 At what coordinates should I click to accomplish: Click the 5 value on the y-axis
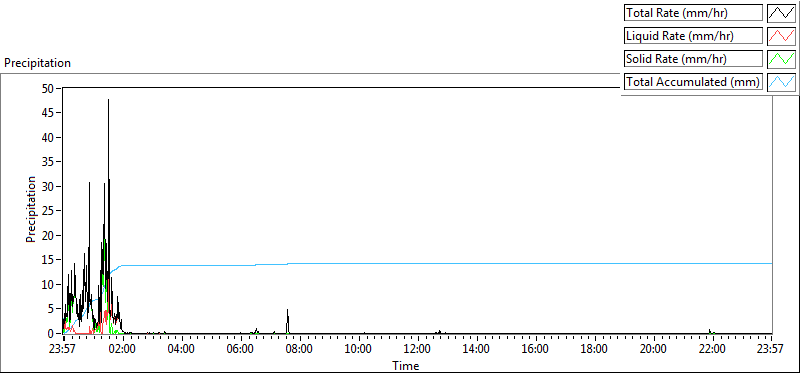click(x=52, y=309)
